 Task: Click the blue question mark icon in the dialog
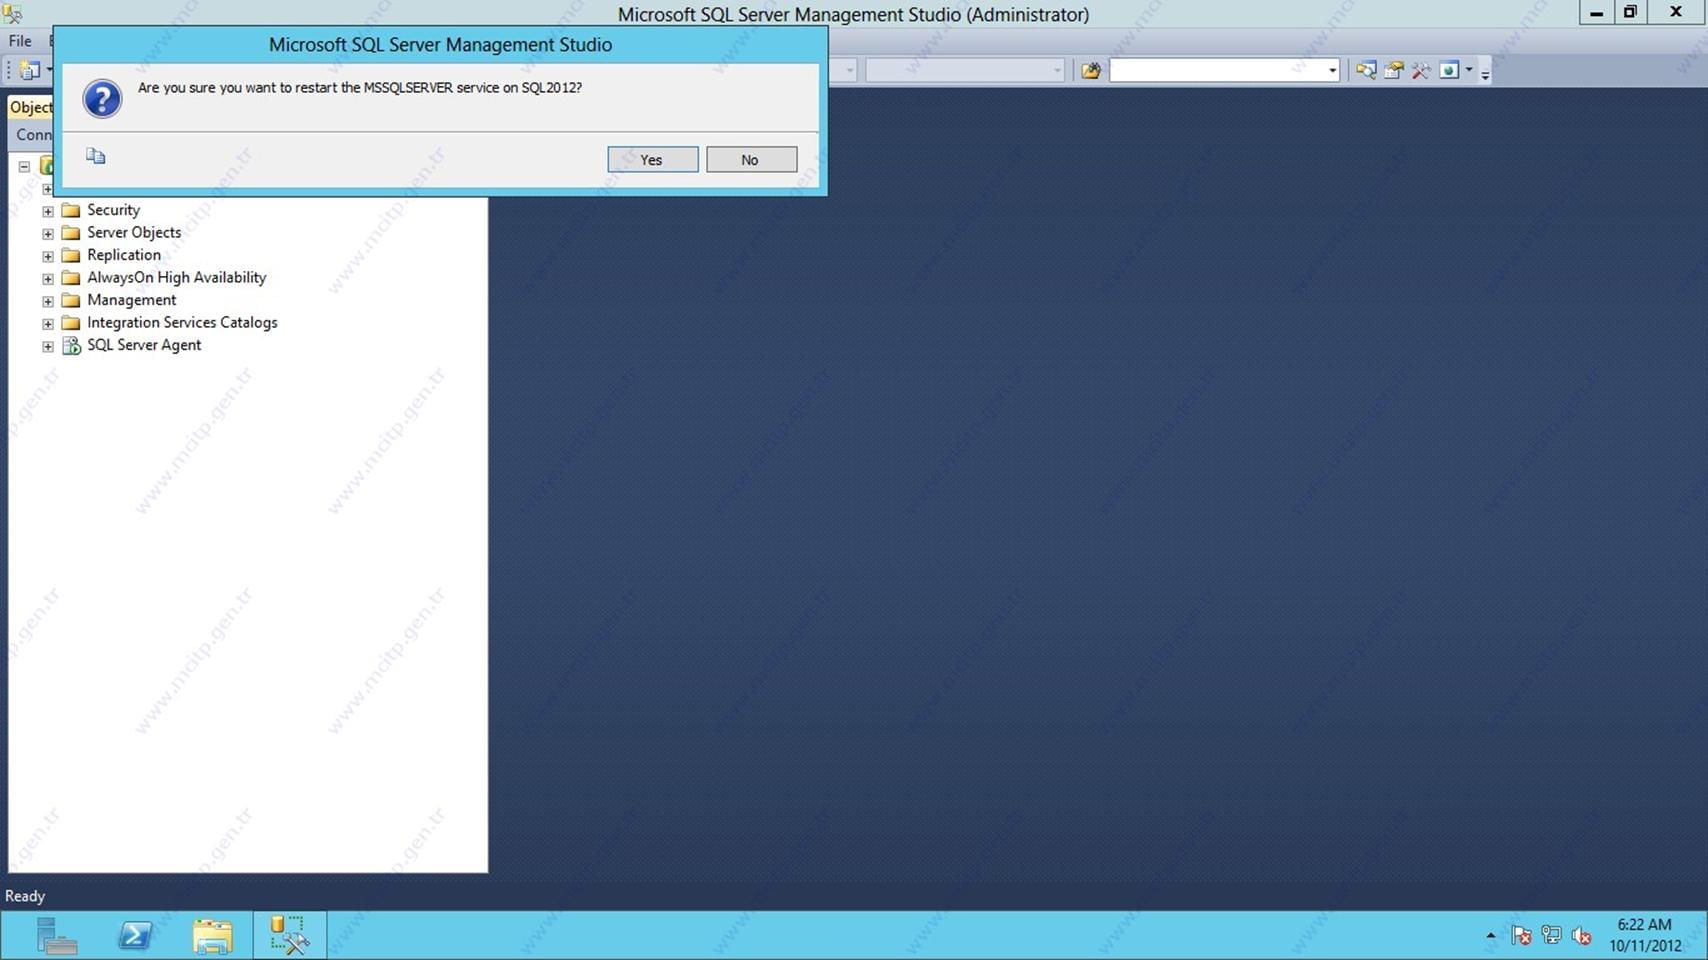click(x=102, y=99)
